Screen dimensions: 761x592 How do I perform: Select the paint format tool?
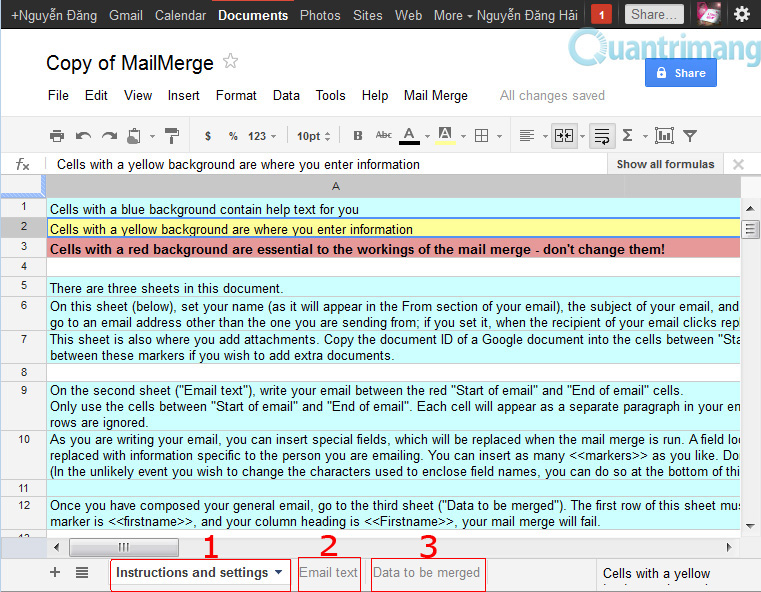[x=171, y=136]
